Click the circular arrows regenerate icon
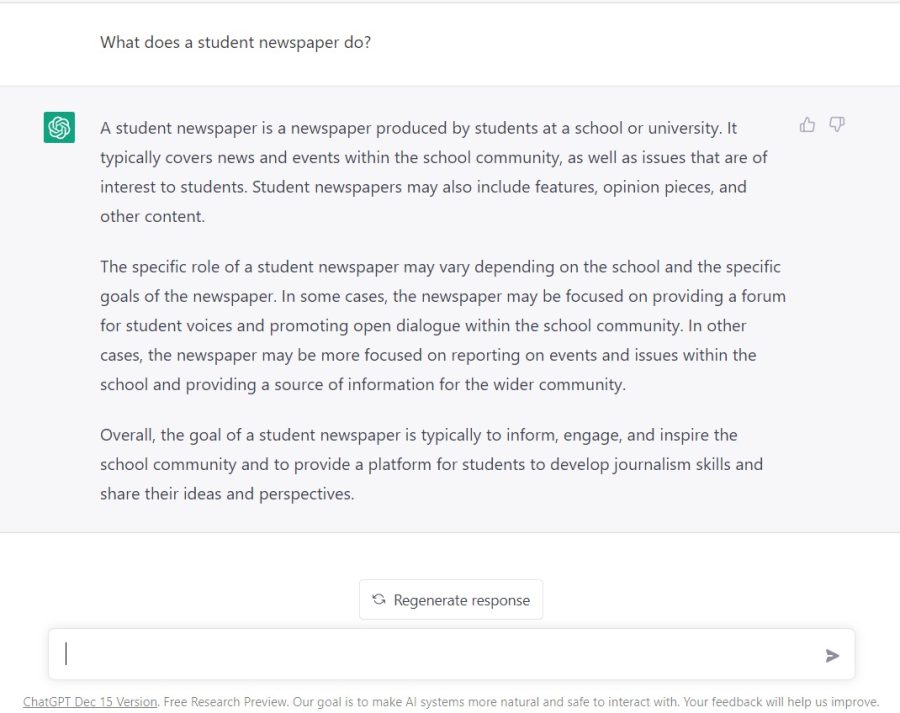Screen dimensions: 900x713 click(x=379, y=599)
